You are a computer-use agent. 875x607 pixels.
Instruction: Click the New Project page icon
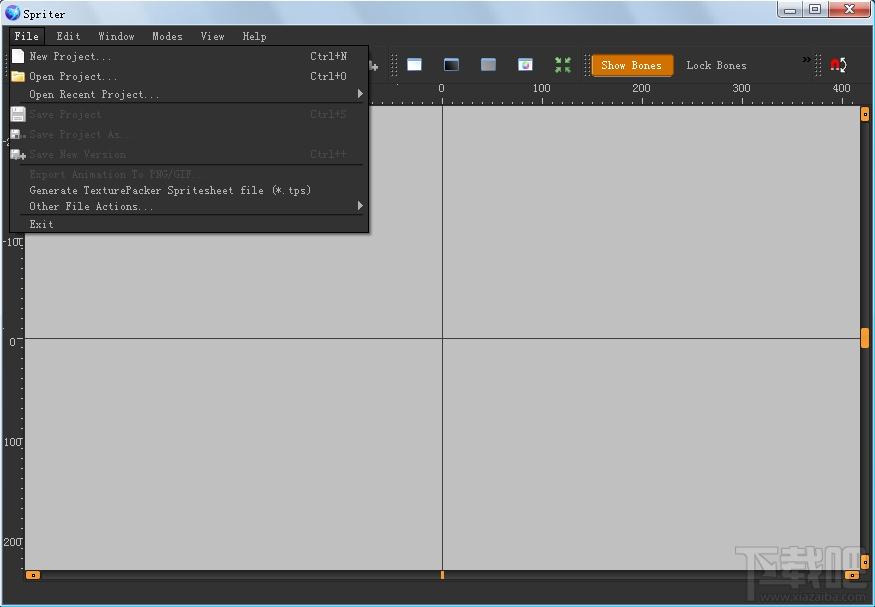(x=18, y=57)
